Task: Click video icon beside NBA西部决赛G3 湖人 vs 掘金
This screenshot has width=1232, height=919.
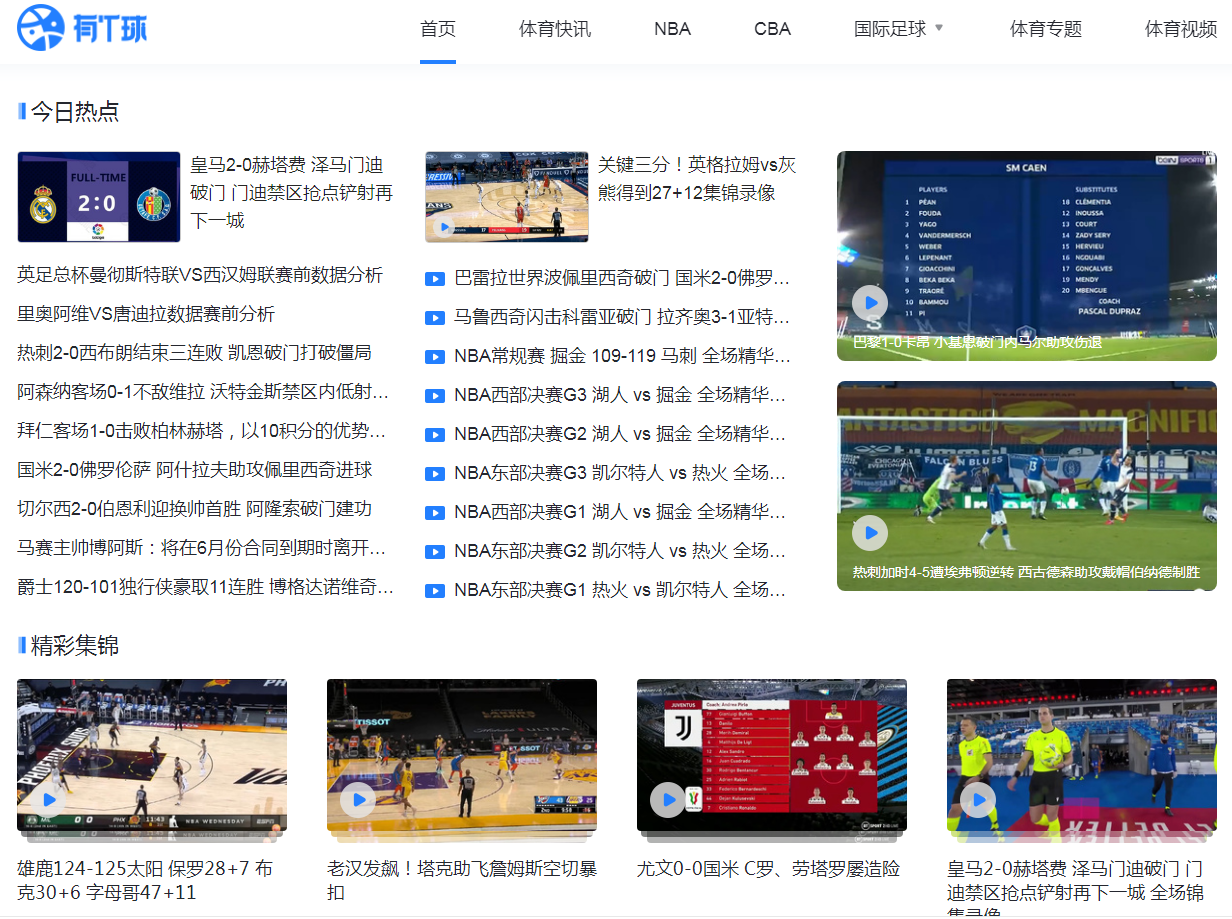Action: coord(435,396)
